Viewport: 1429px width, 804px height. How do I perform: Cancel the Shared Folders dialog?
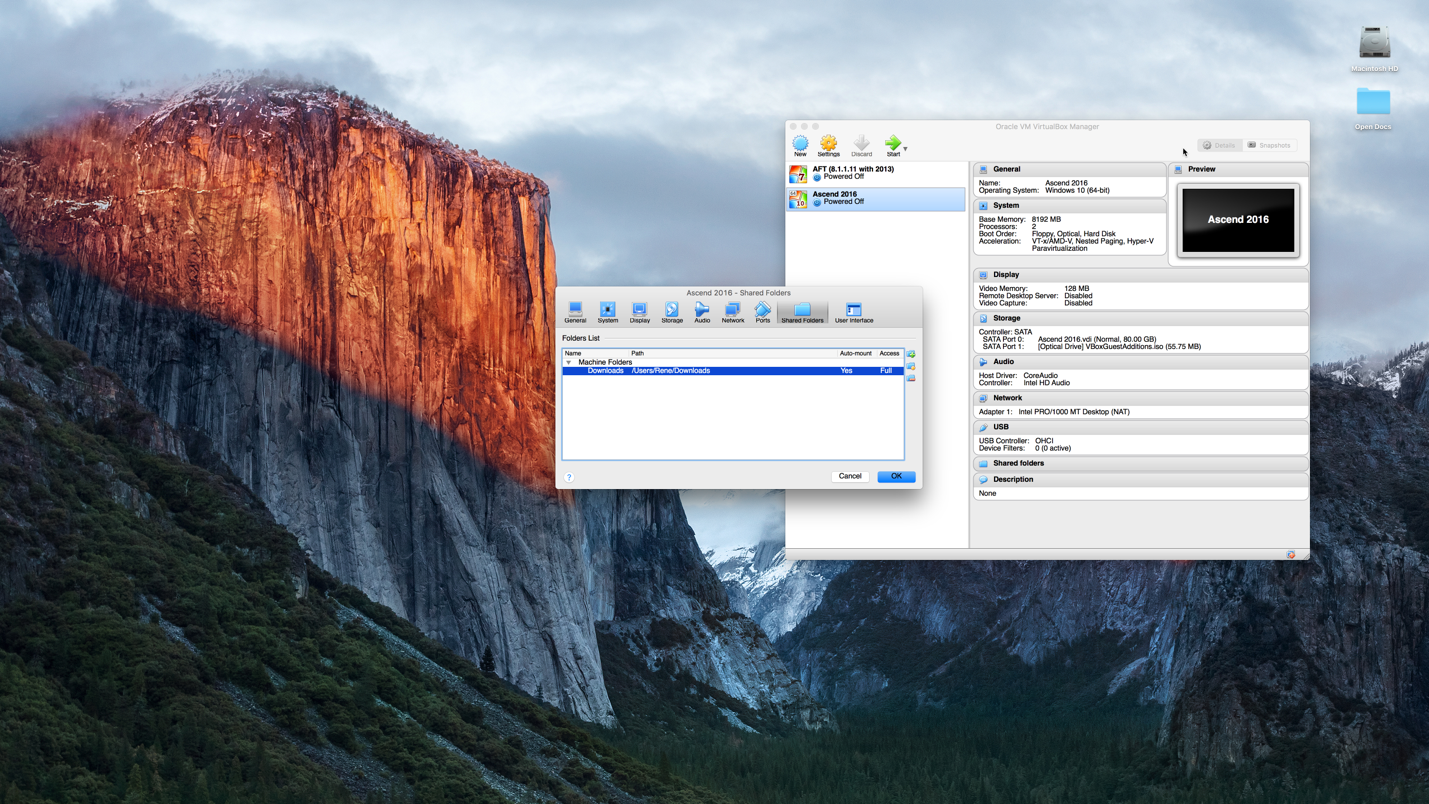coord(850,476)
